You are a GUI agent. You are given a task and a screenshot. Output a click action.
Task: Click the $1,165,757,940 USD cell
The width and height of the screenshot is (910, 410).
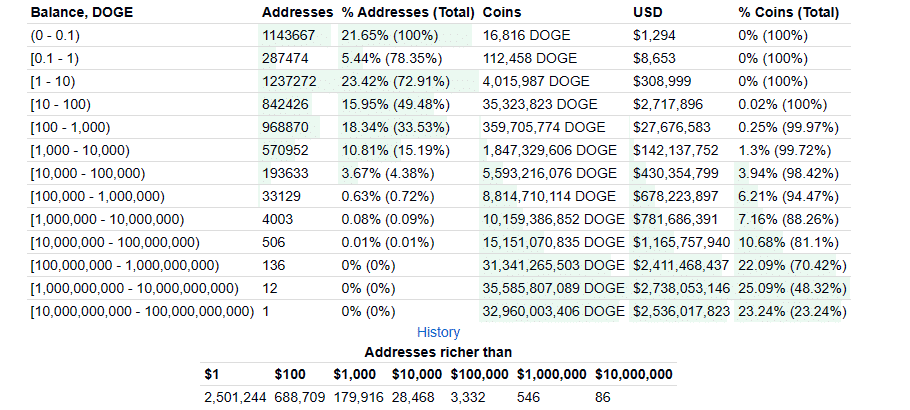click(681, 242)
